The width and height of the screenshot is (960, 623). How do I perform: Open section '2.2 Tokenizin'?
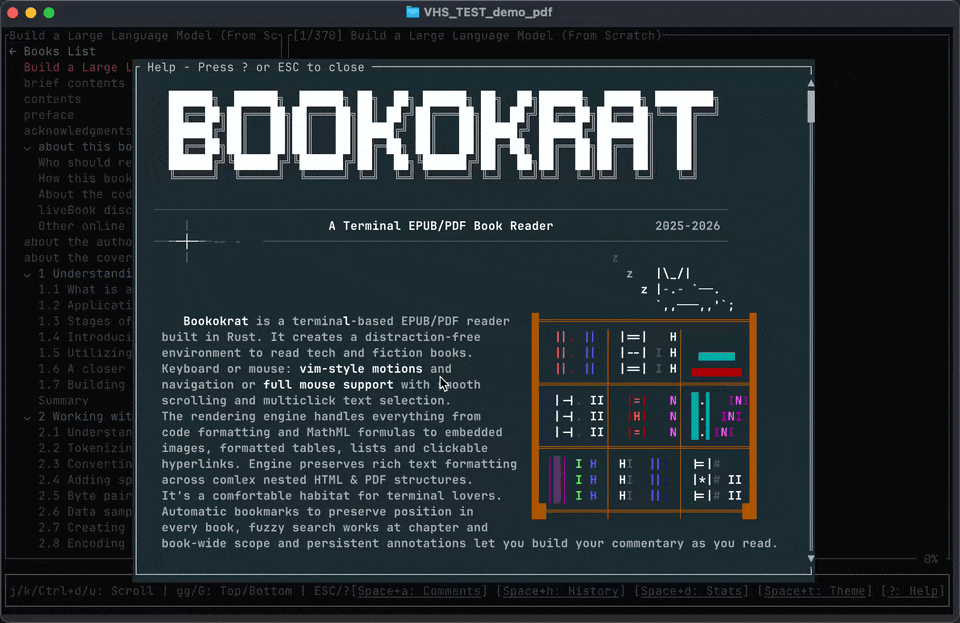pos(85,449)
